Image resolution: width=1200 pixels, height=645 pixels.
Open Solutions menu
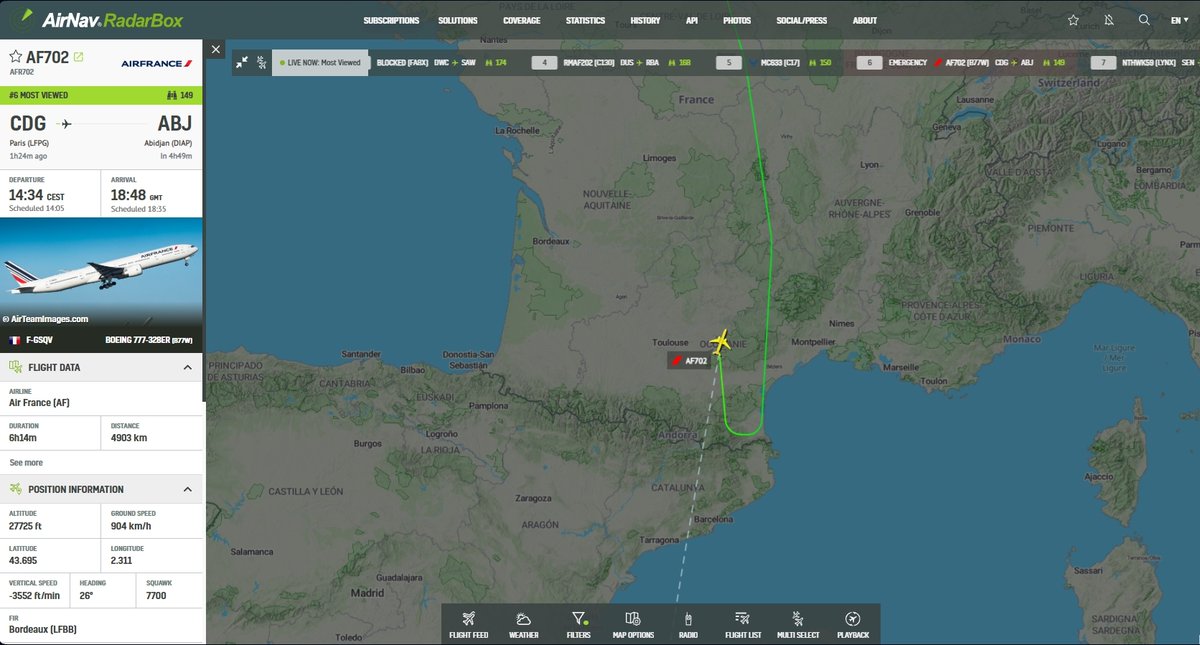point(458,20)
